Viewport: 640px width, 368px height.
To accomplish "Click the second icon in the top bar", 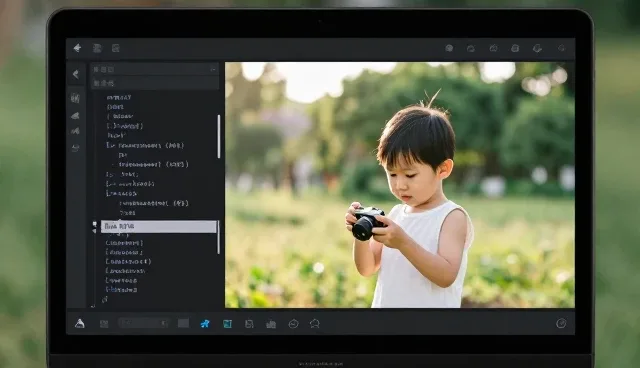I will pos(97,48).
